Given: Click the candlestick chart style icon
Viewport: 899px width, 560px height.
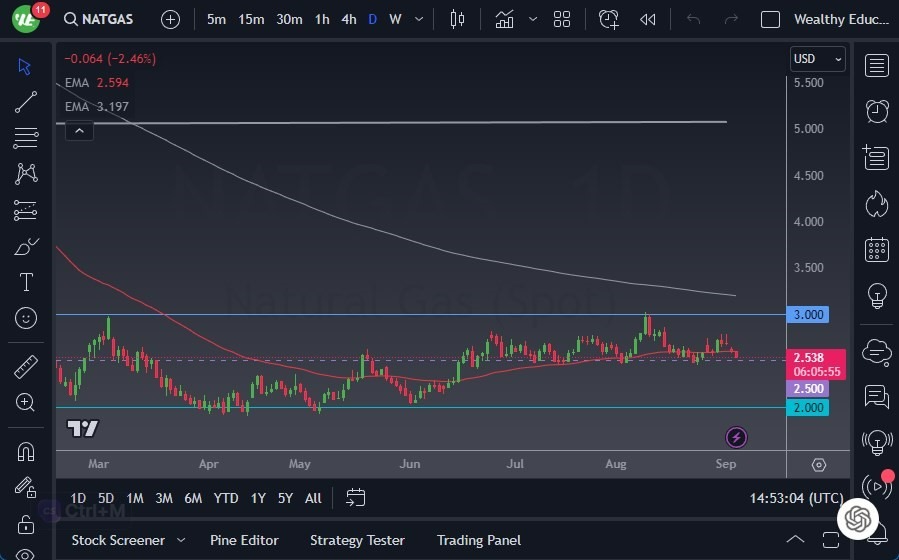Looking at the screenshot, I should pyautogui.click(x=458, y=19).
